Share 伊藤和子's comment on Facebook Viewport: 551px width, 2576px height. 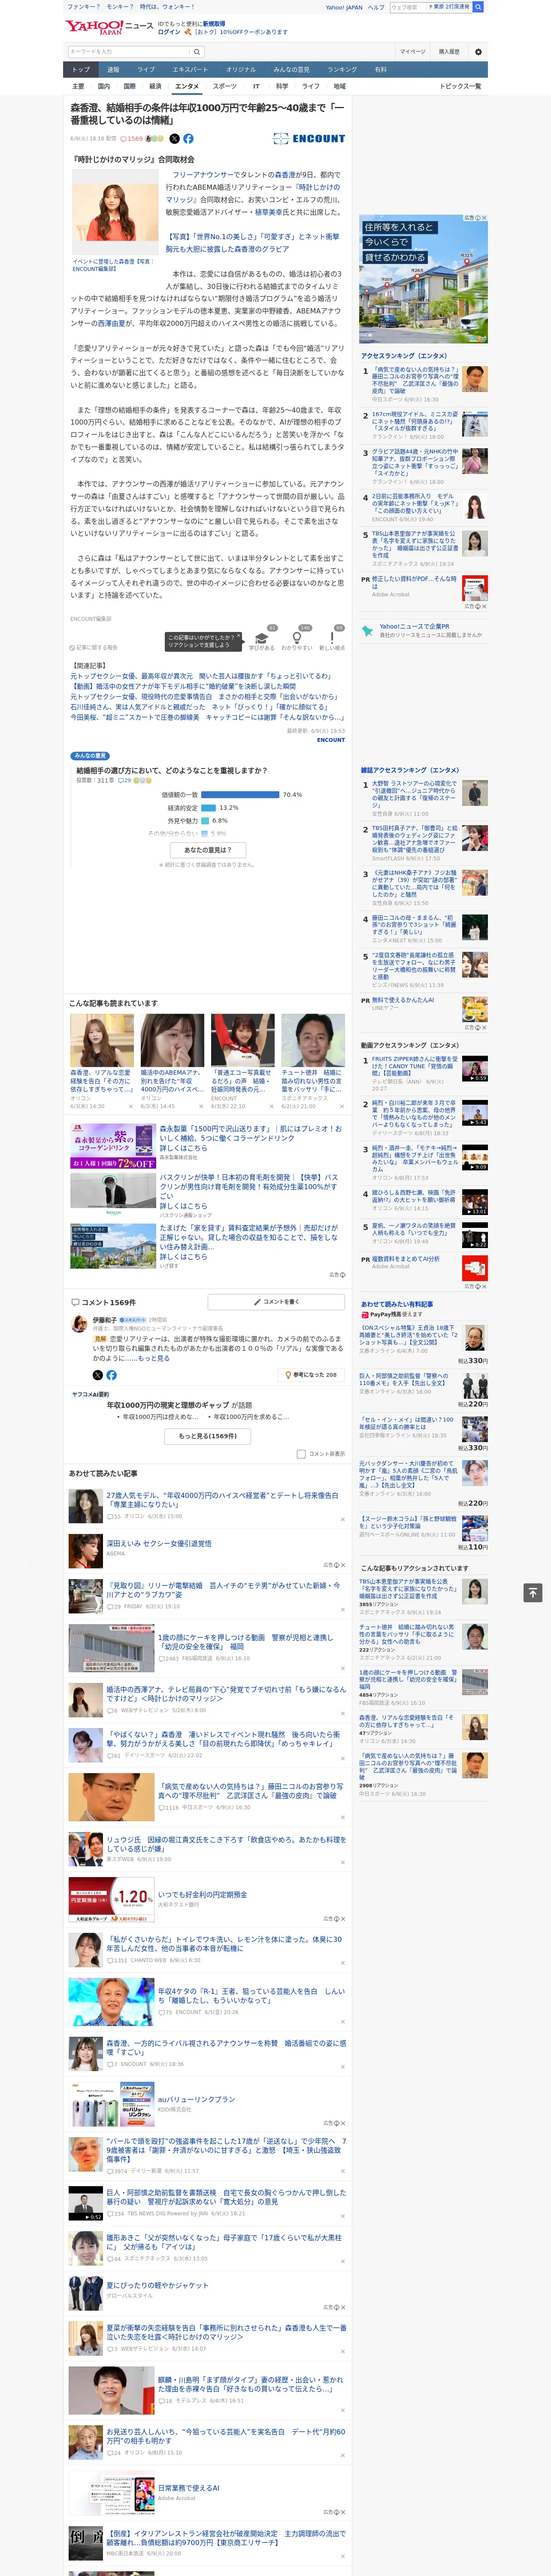(x=111, y=1375)
